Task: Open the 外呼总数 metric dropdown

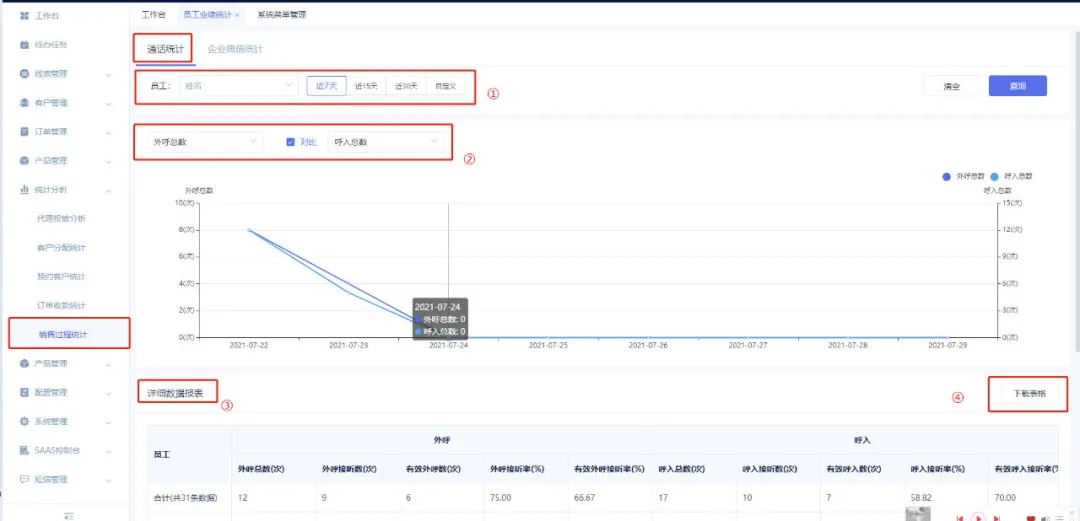Action: click(205, 142)
